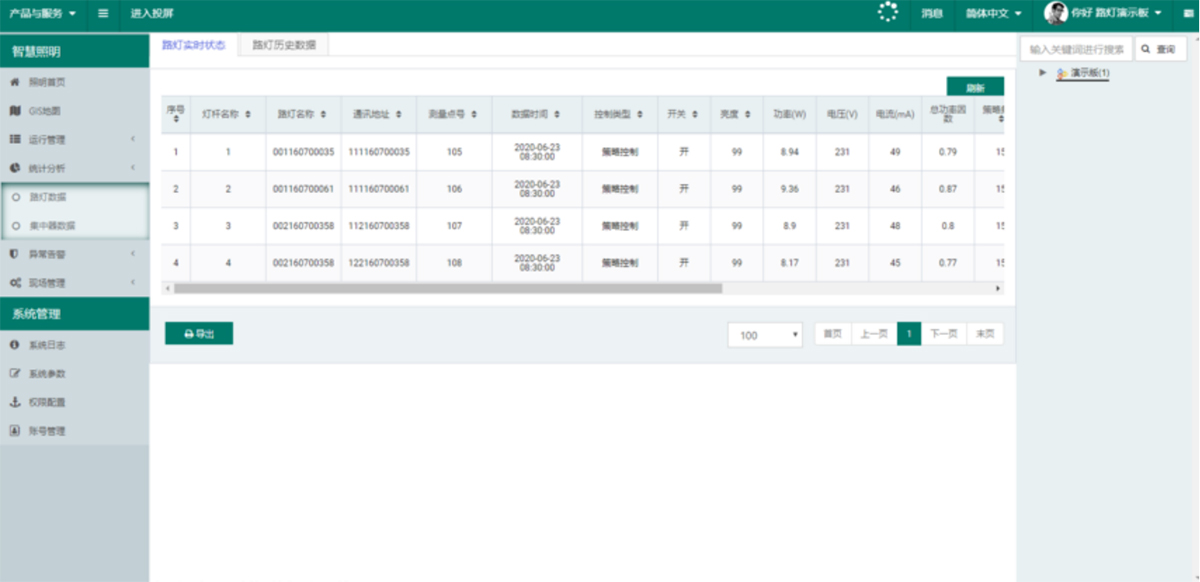Click the 系统日志 info icon
Viewport: 1200px width, 582px height.
pyautogui.click(x=15, y=345)
